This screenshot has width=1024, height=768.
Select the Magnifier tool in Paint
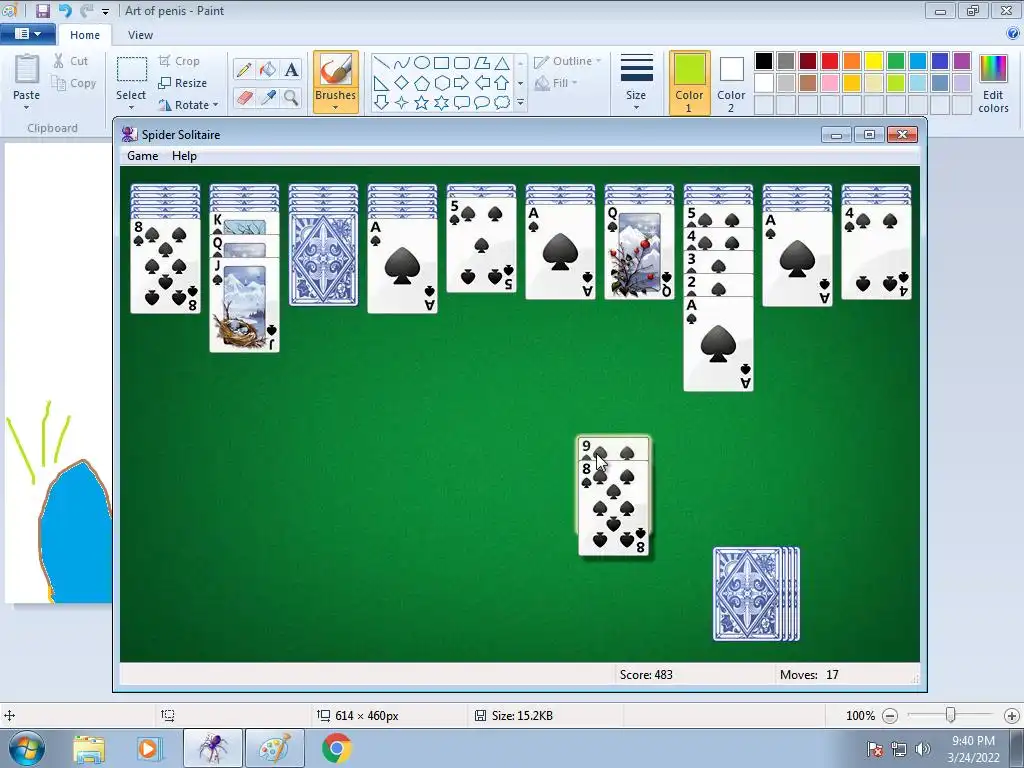tap(291, 98)
